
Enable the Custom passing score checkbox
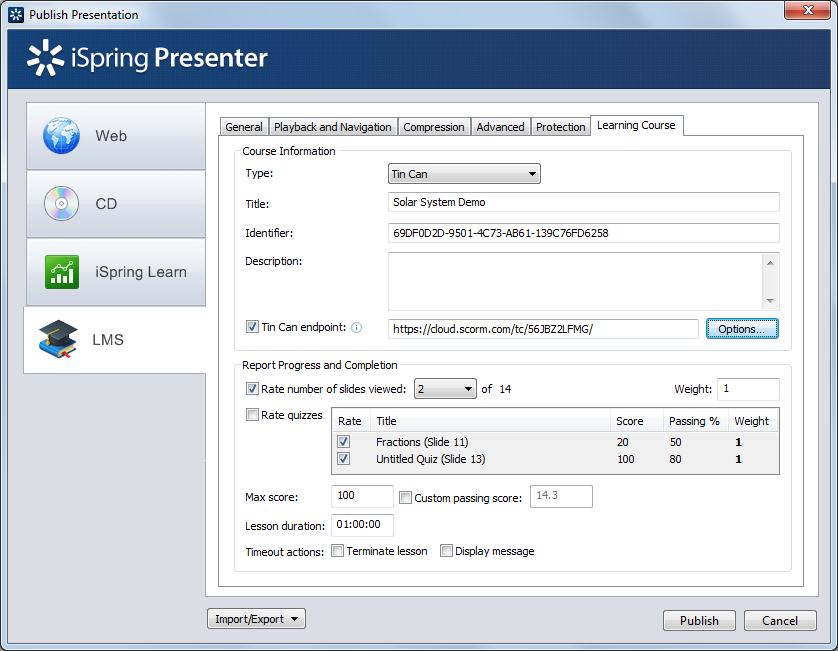pyautogui.click(x=406, y=498)
